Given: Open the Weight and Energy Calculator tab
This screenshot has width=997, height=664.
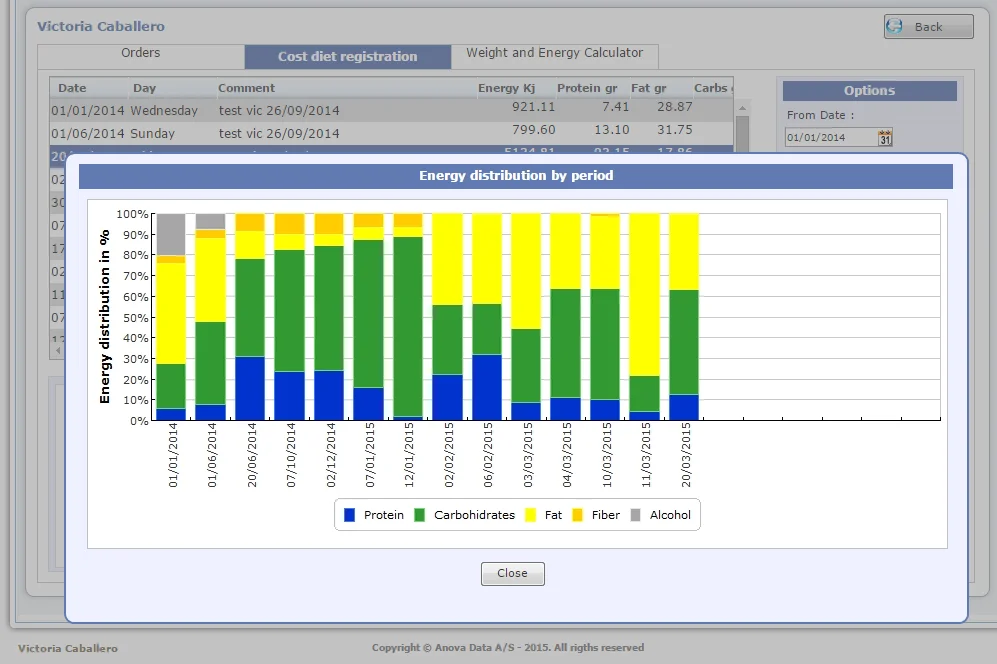Looking at the screenshot, I should pyautogui.click(x=554, y=54).
